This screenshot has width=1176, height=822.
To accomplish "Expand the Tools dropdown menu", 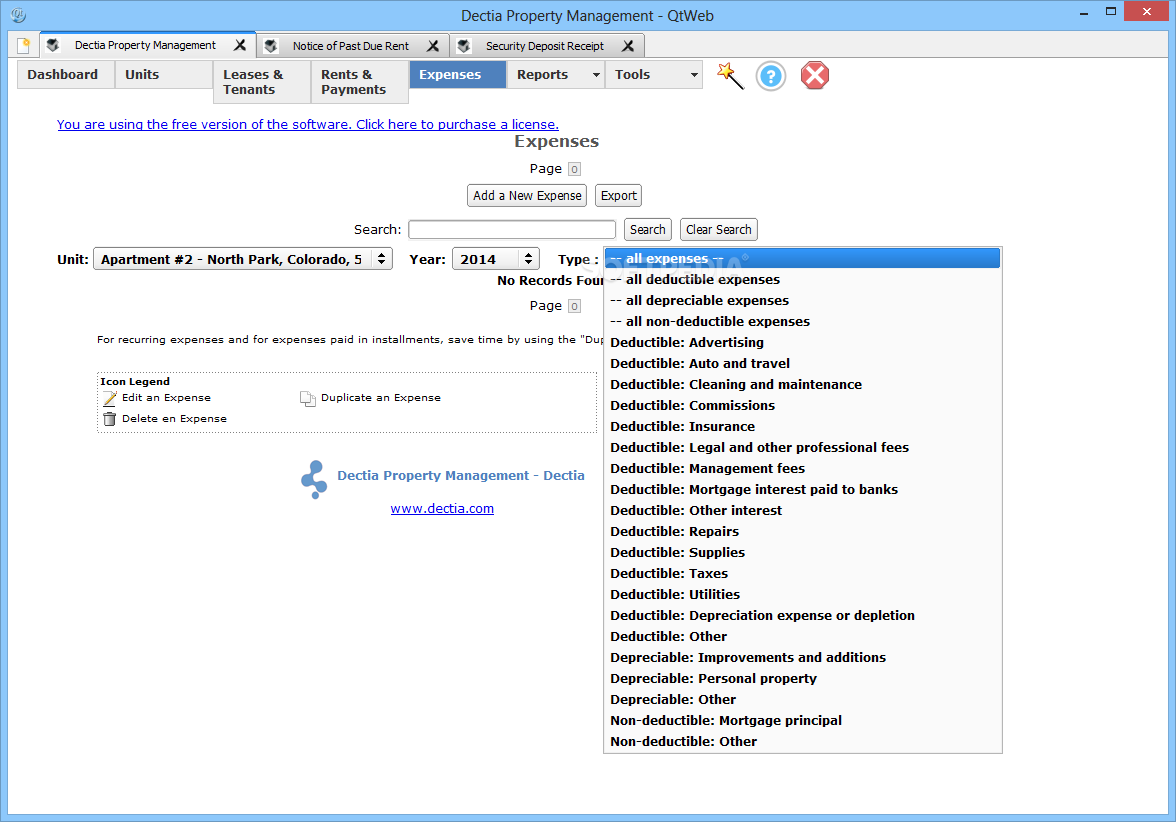I will click(654, 74).
